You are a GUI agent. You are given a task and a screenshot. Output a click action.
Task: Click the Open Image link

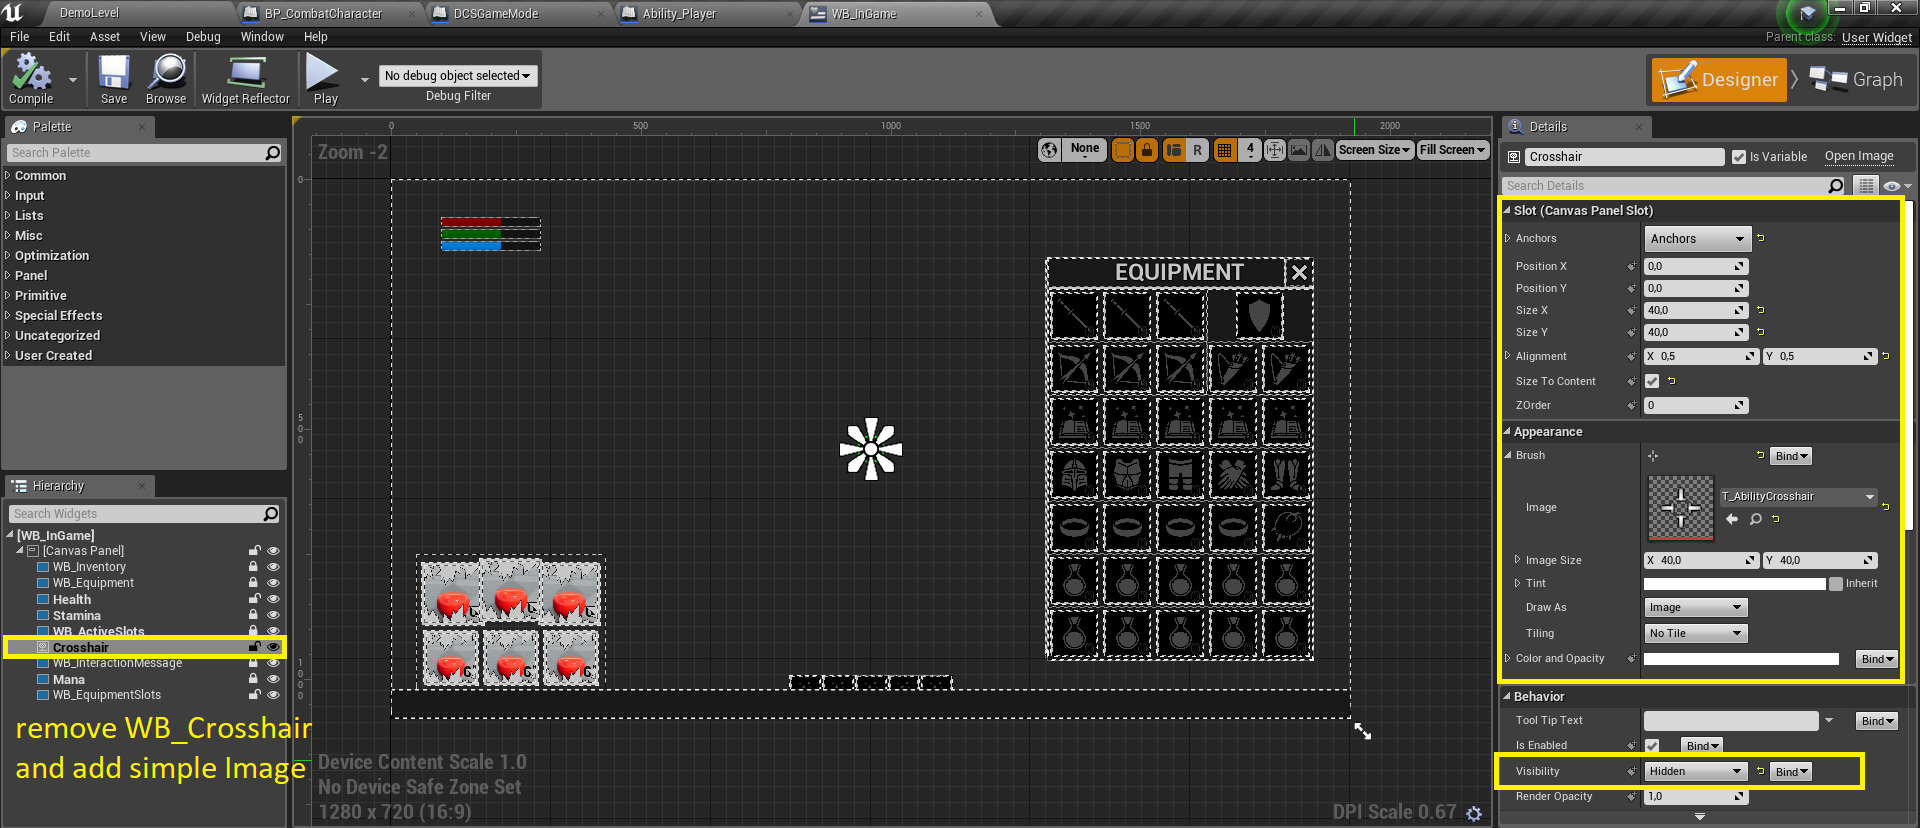(1858, 156)
